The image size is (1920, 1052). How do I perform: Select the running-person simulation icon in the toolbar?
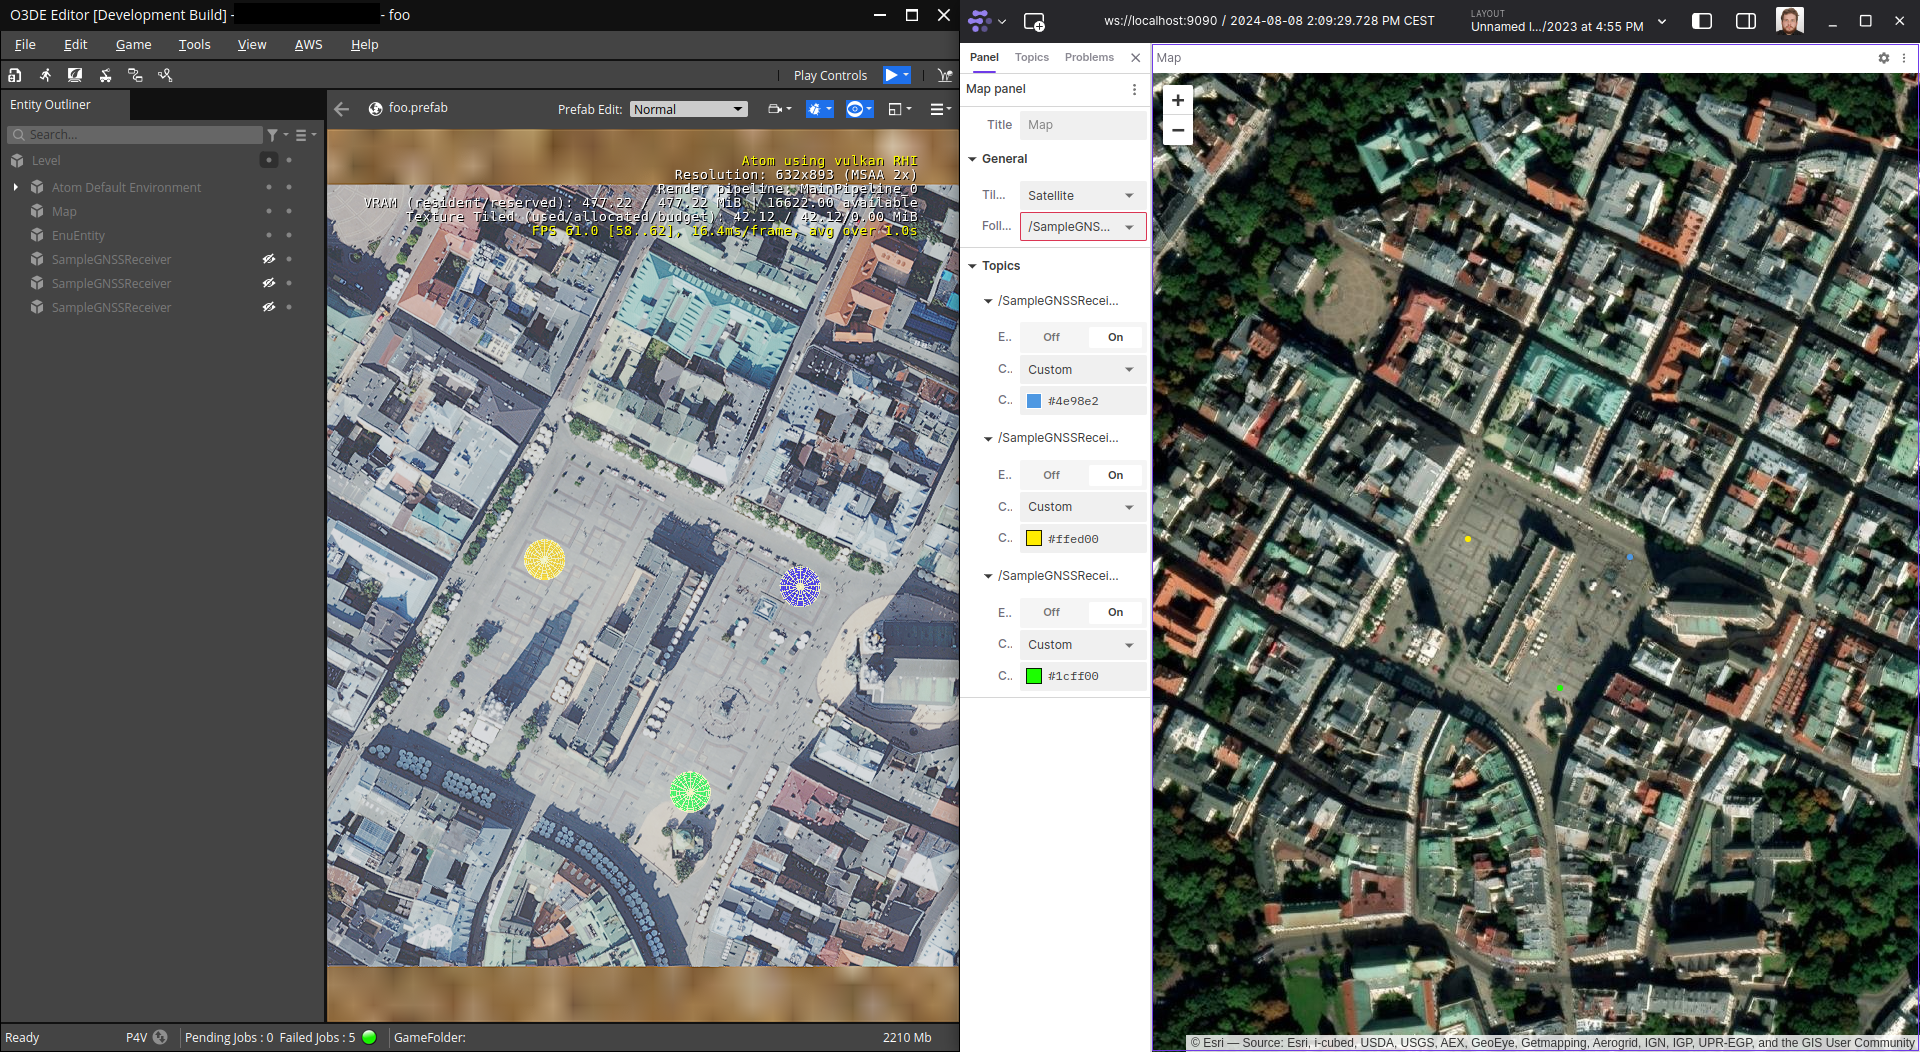tap(45, 75)
